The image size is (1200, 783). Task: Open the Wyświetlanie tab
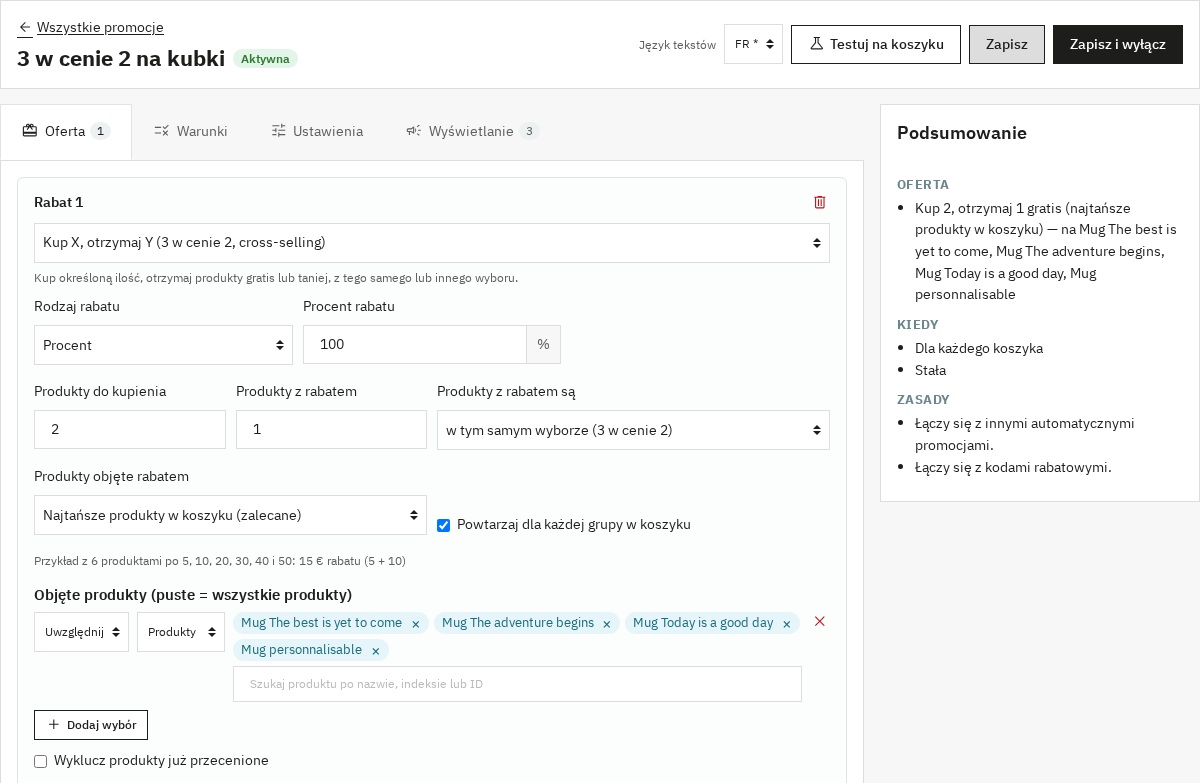click(471, 131)
